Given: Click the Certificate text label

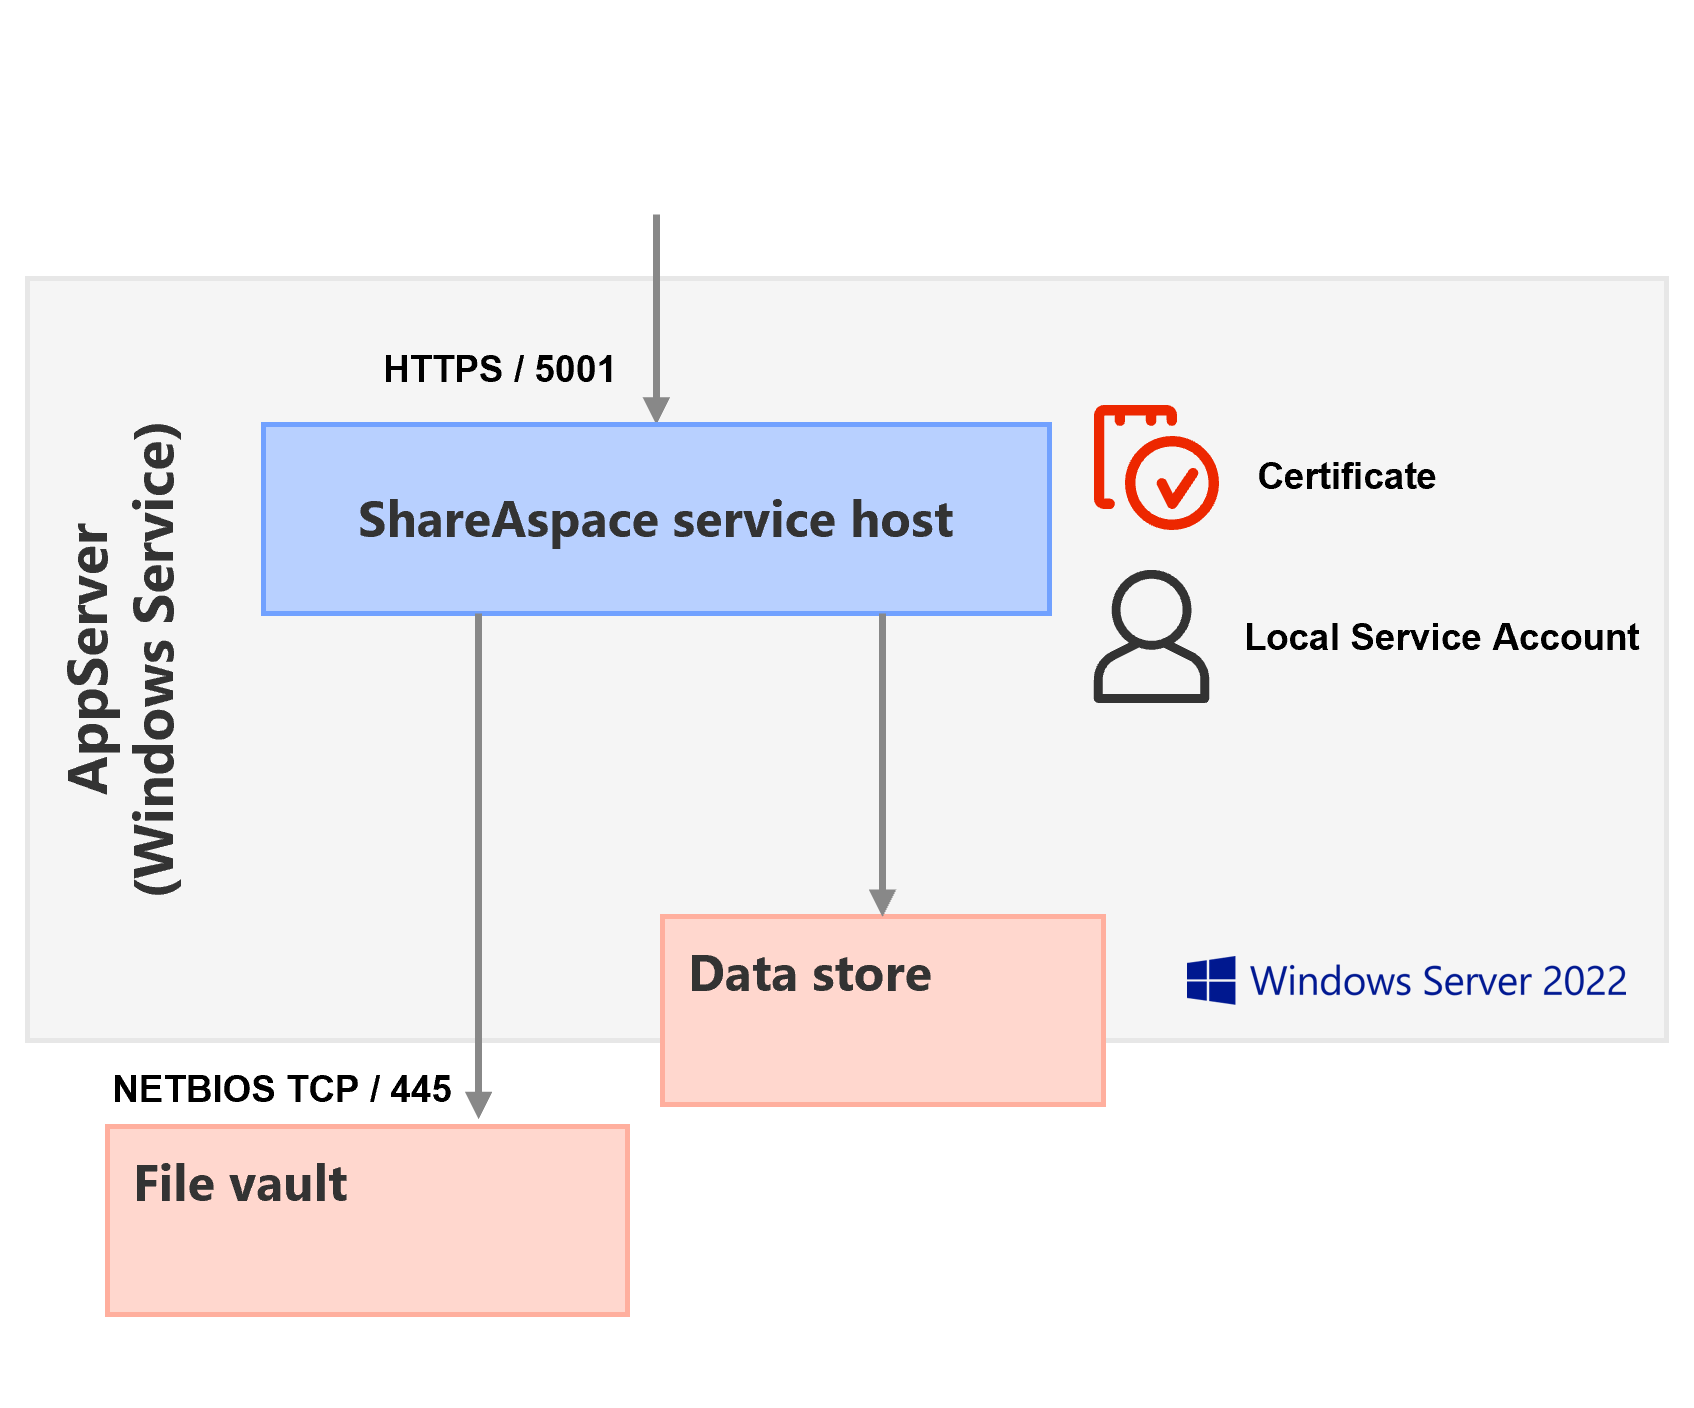Looking at the screenshot, I should click(1348, 477).
